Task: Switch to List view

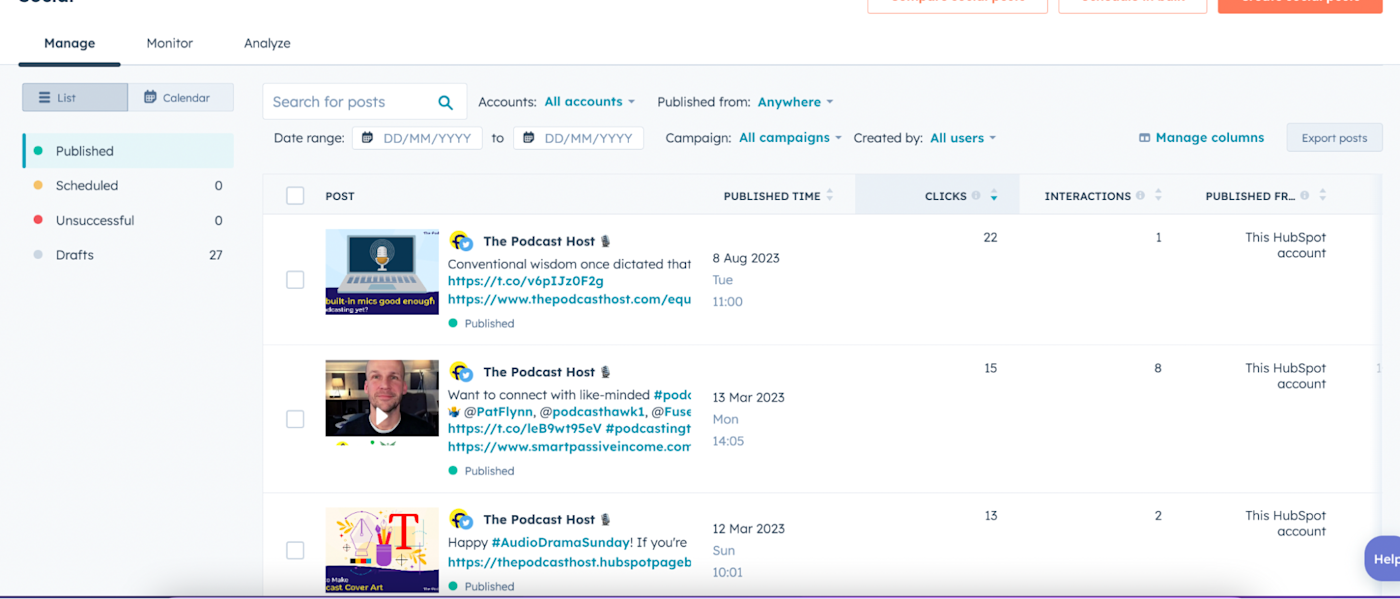Action: click(75, 97)
